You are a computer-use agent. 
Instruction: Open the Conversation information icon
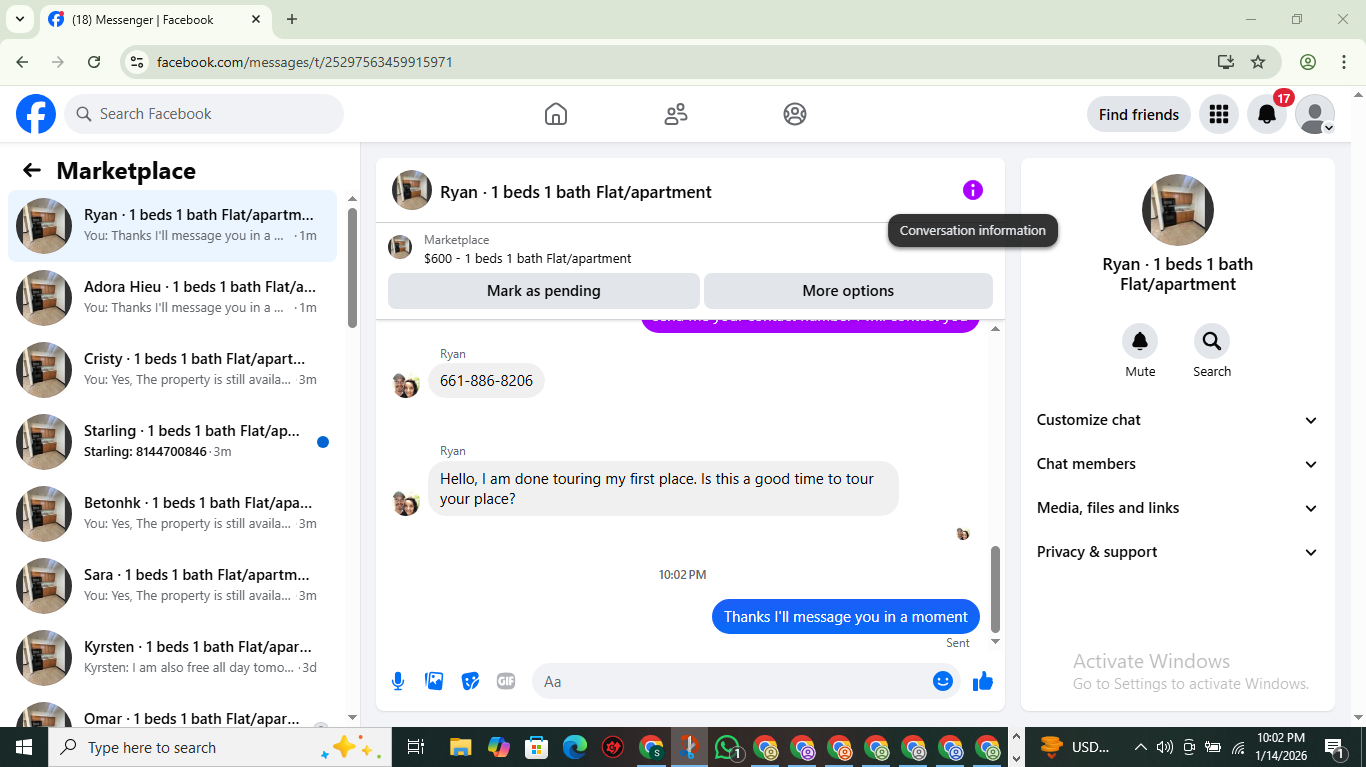click(973, 190)
